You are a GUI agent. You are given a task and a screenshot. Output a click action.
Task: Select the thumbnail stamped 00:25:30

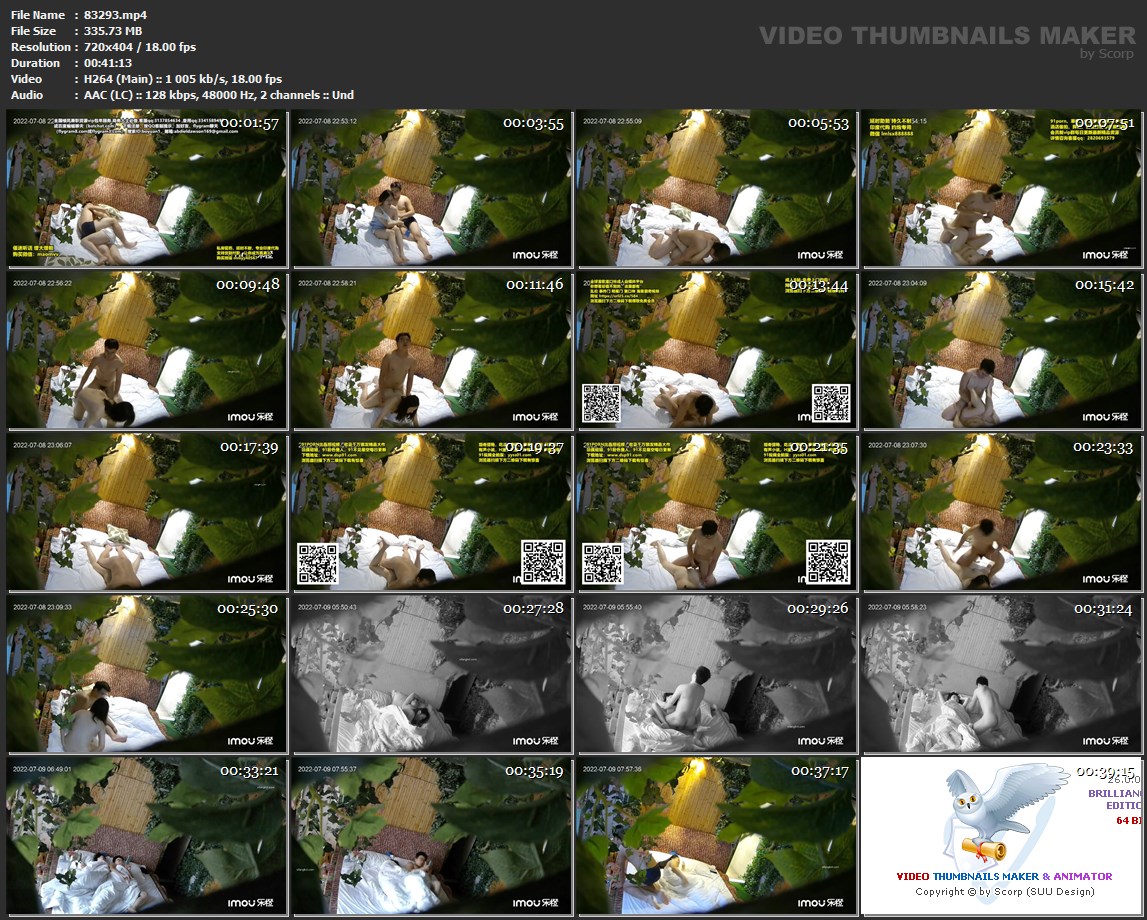pos(146,674)
